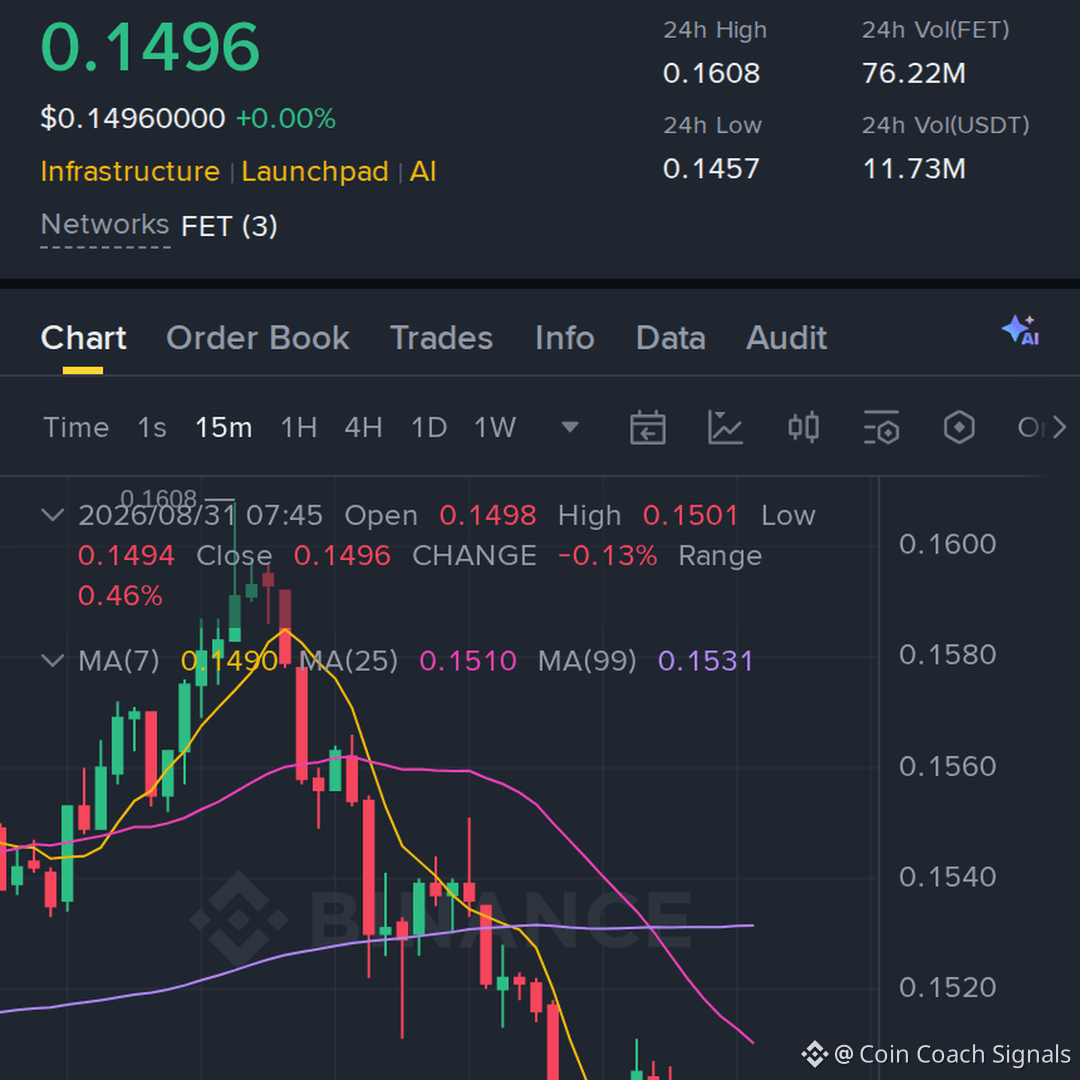
Task: Select the 1s timeframe
Action: coord(152,428)
